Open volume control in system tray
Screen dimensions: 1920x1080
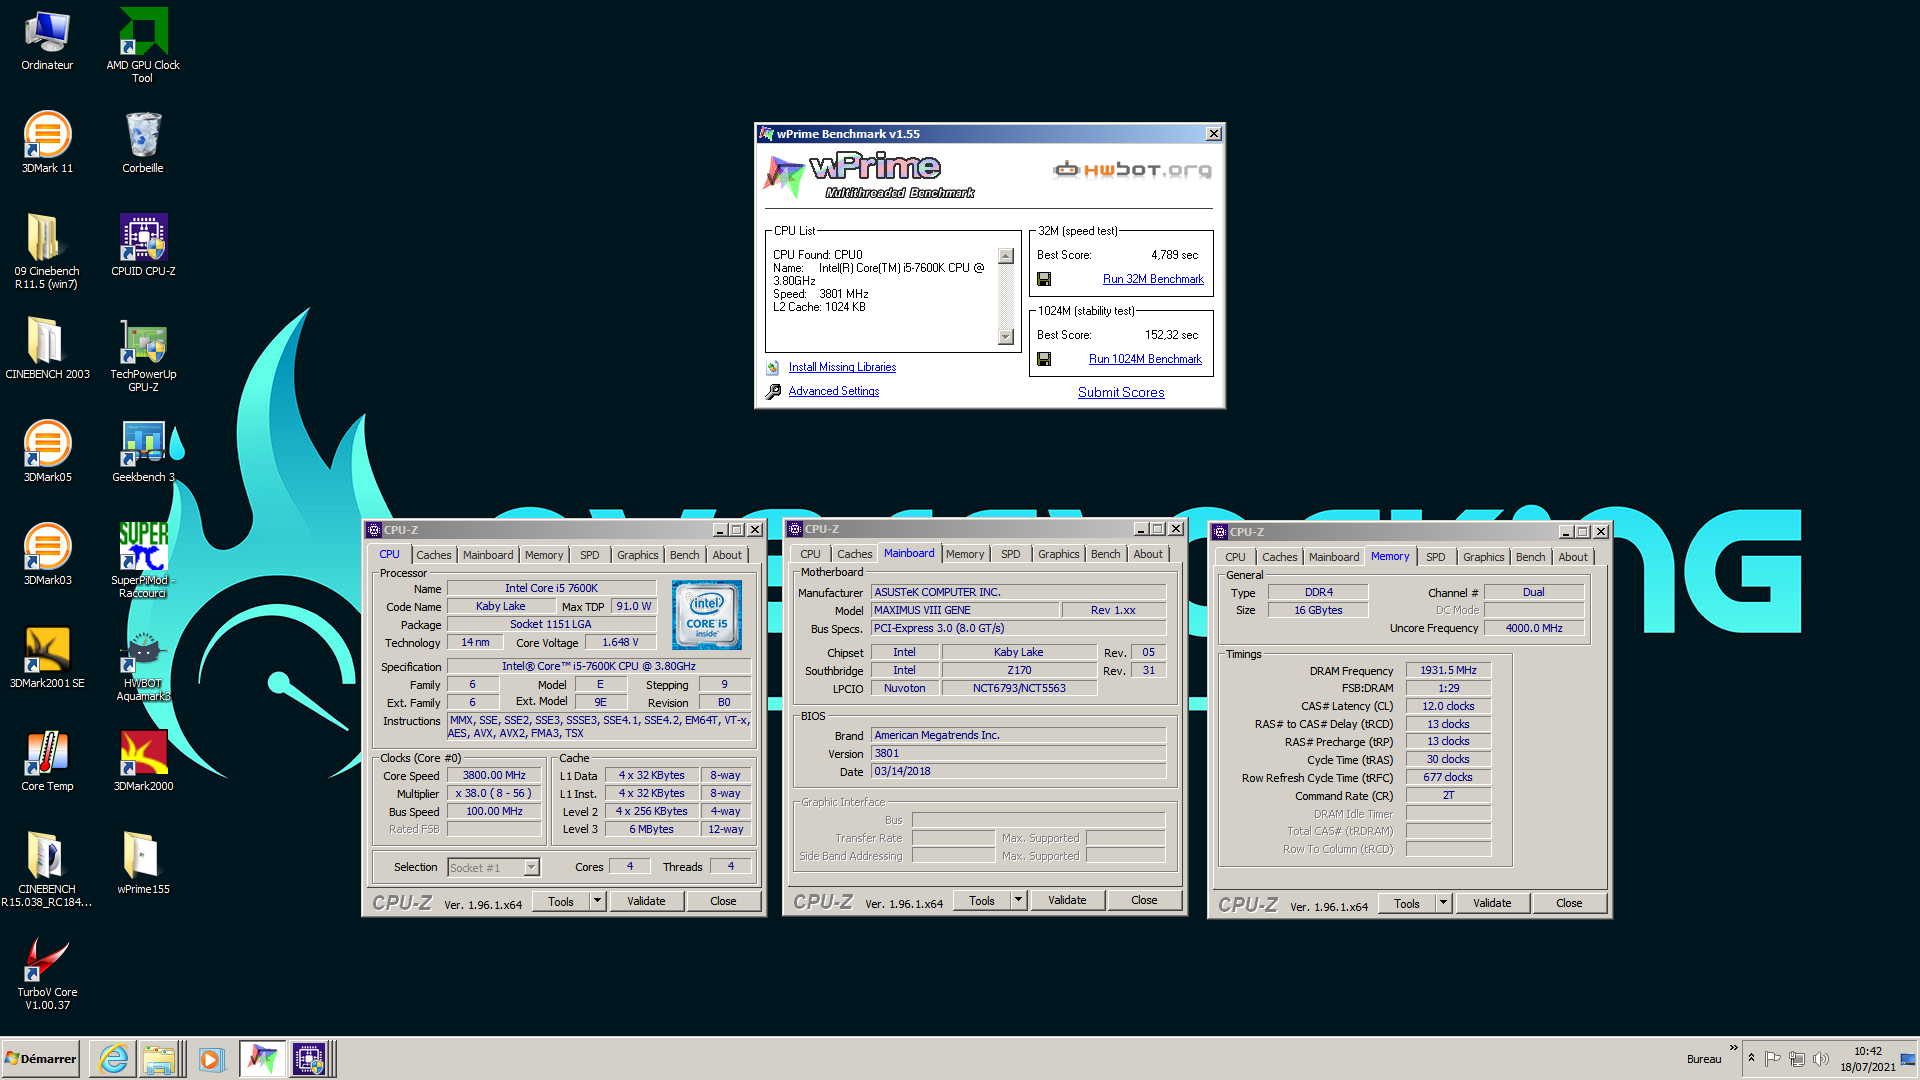click(1820, 1059)
